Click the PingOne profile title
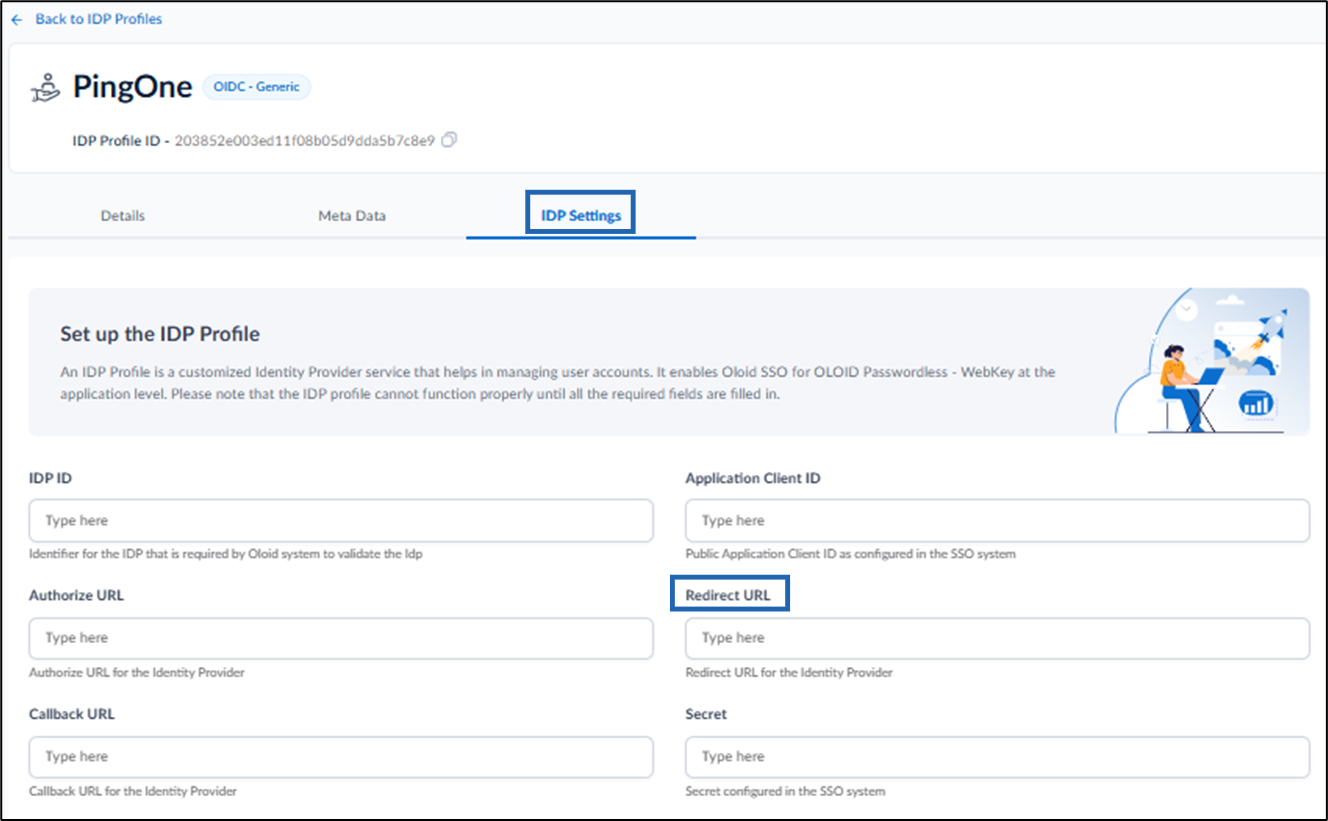Viewport: 1328px width, 821px height. [x=132, y=87]
